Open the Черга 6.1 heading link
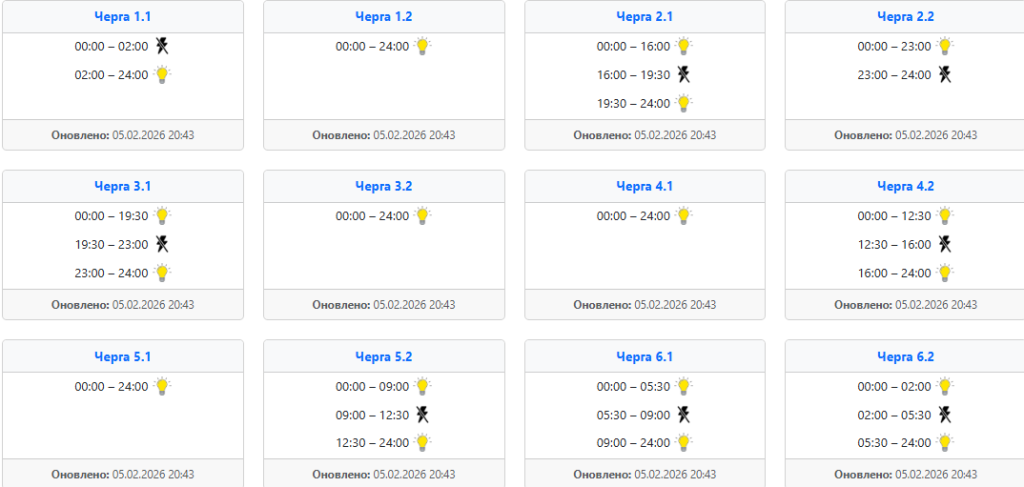 [645, 356]
